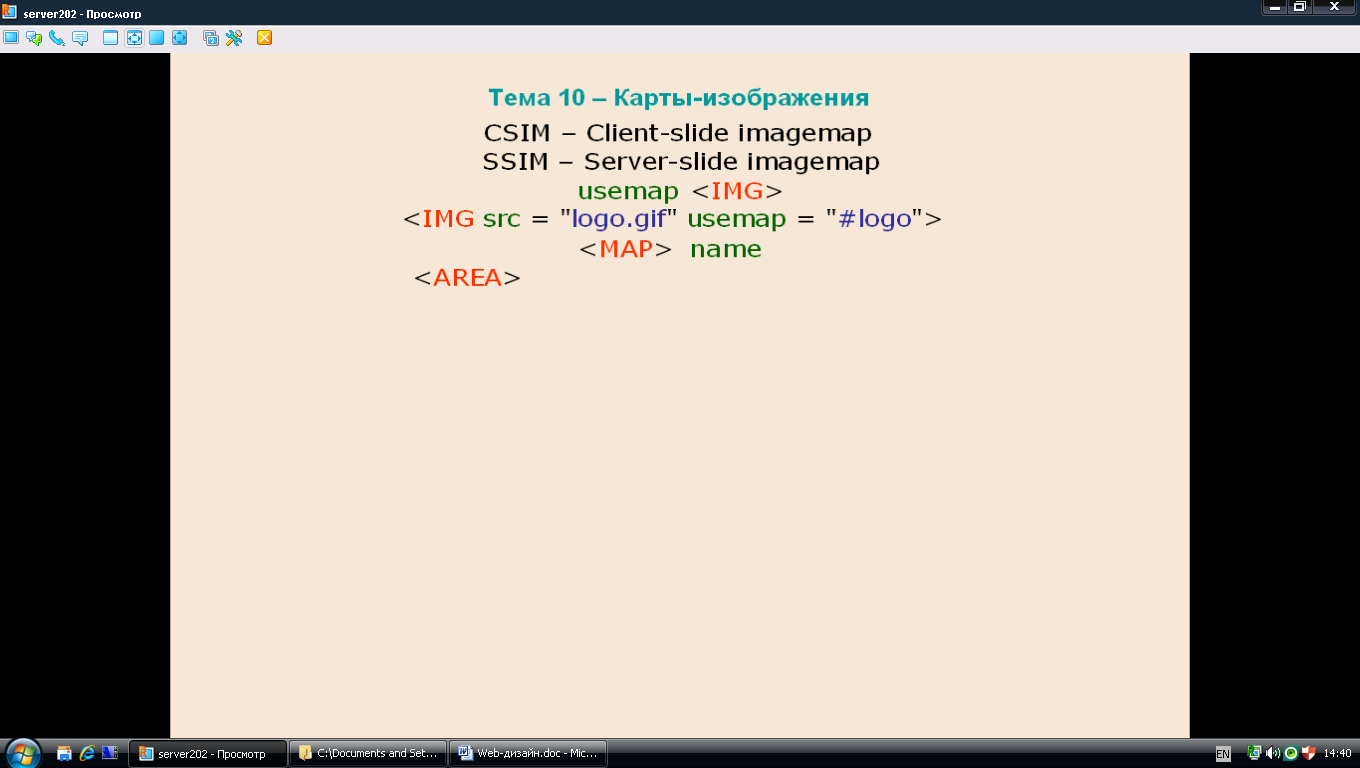Click the line usemap <IMG>
Image resolution: width=1360 pixels, height=768 pixels.
pos(680,191)
